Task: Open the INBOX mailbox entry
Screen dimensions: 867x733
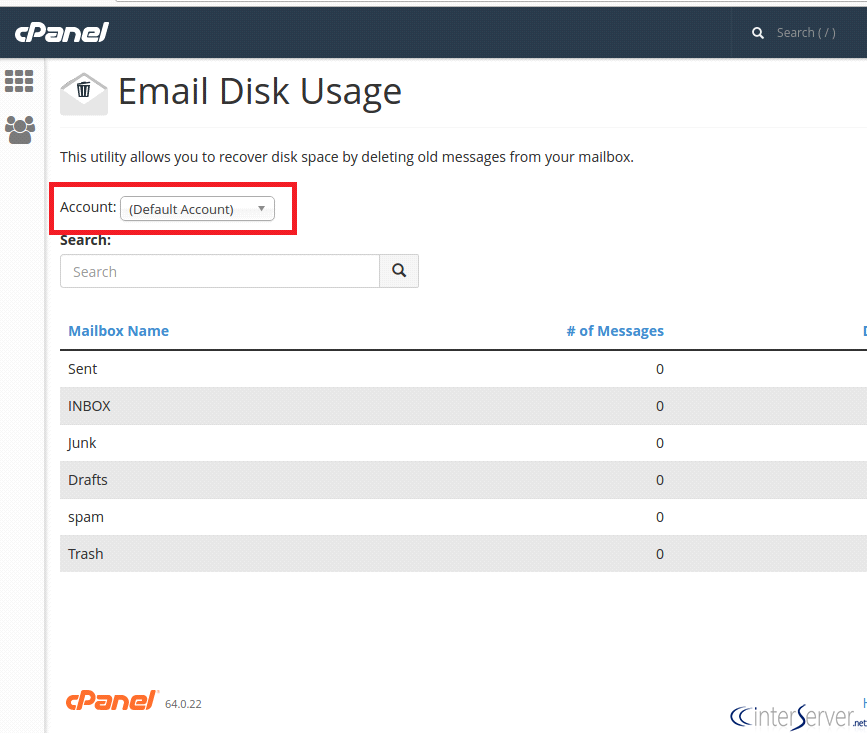Action: tap(89, 405)
